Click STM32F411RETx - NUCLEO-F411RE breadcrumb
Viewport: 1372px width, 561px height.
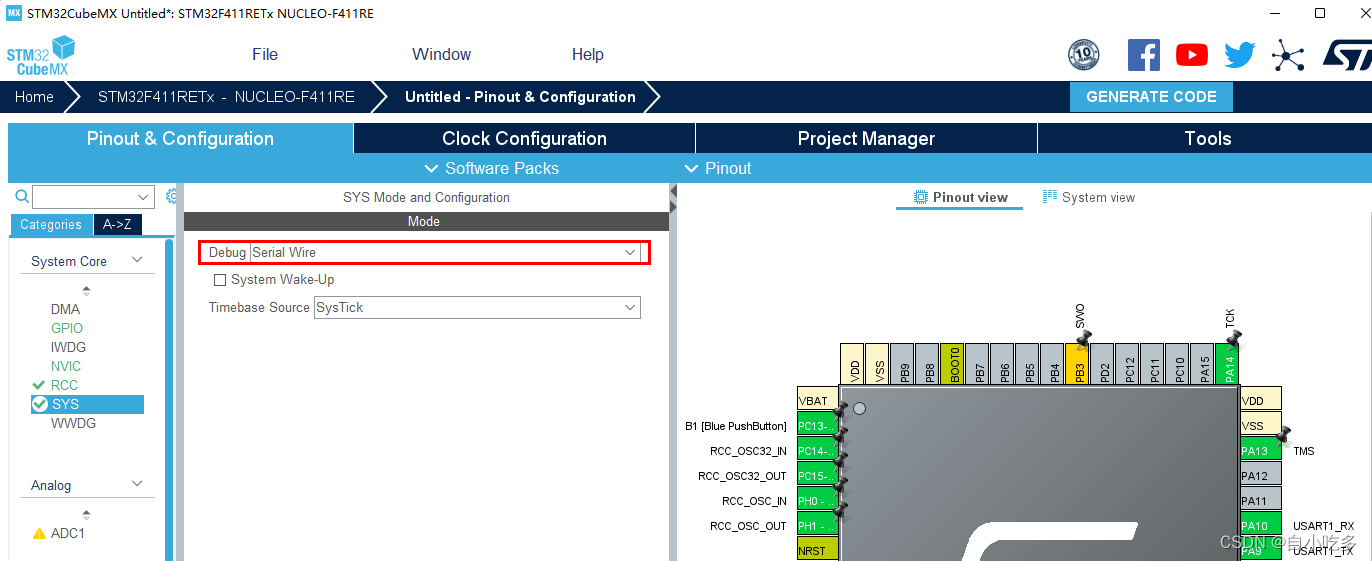pyautogui.click(x=226, y=97)
